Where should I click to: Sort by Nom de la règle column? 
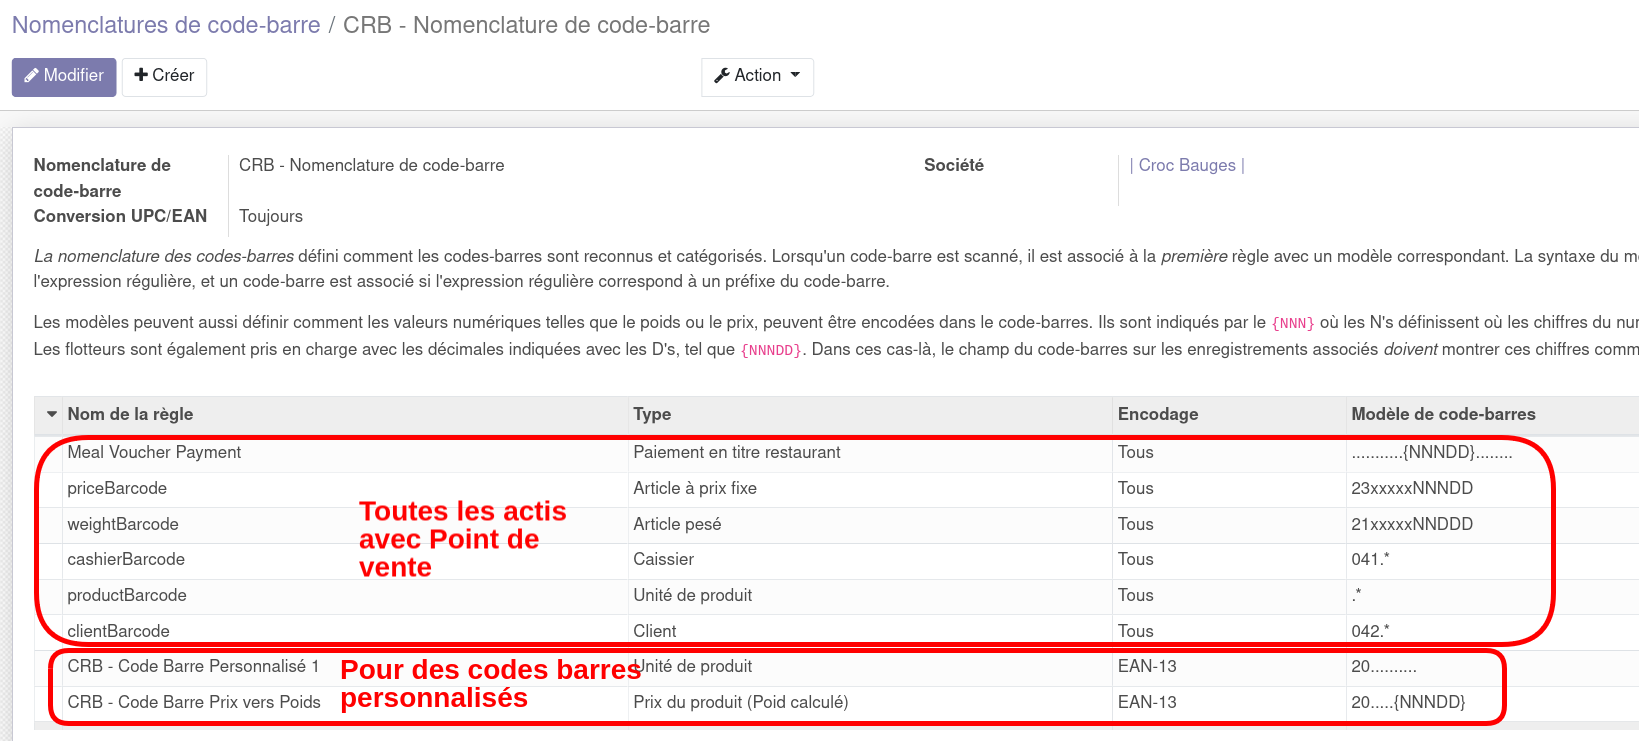point(130,414)
